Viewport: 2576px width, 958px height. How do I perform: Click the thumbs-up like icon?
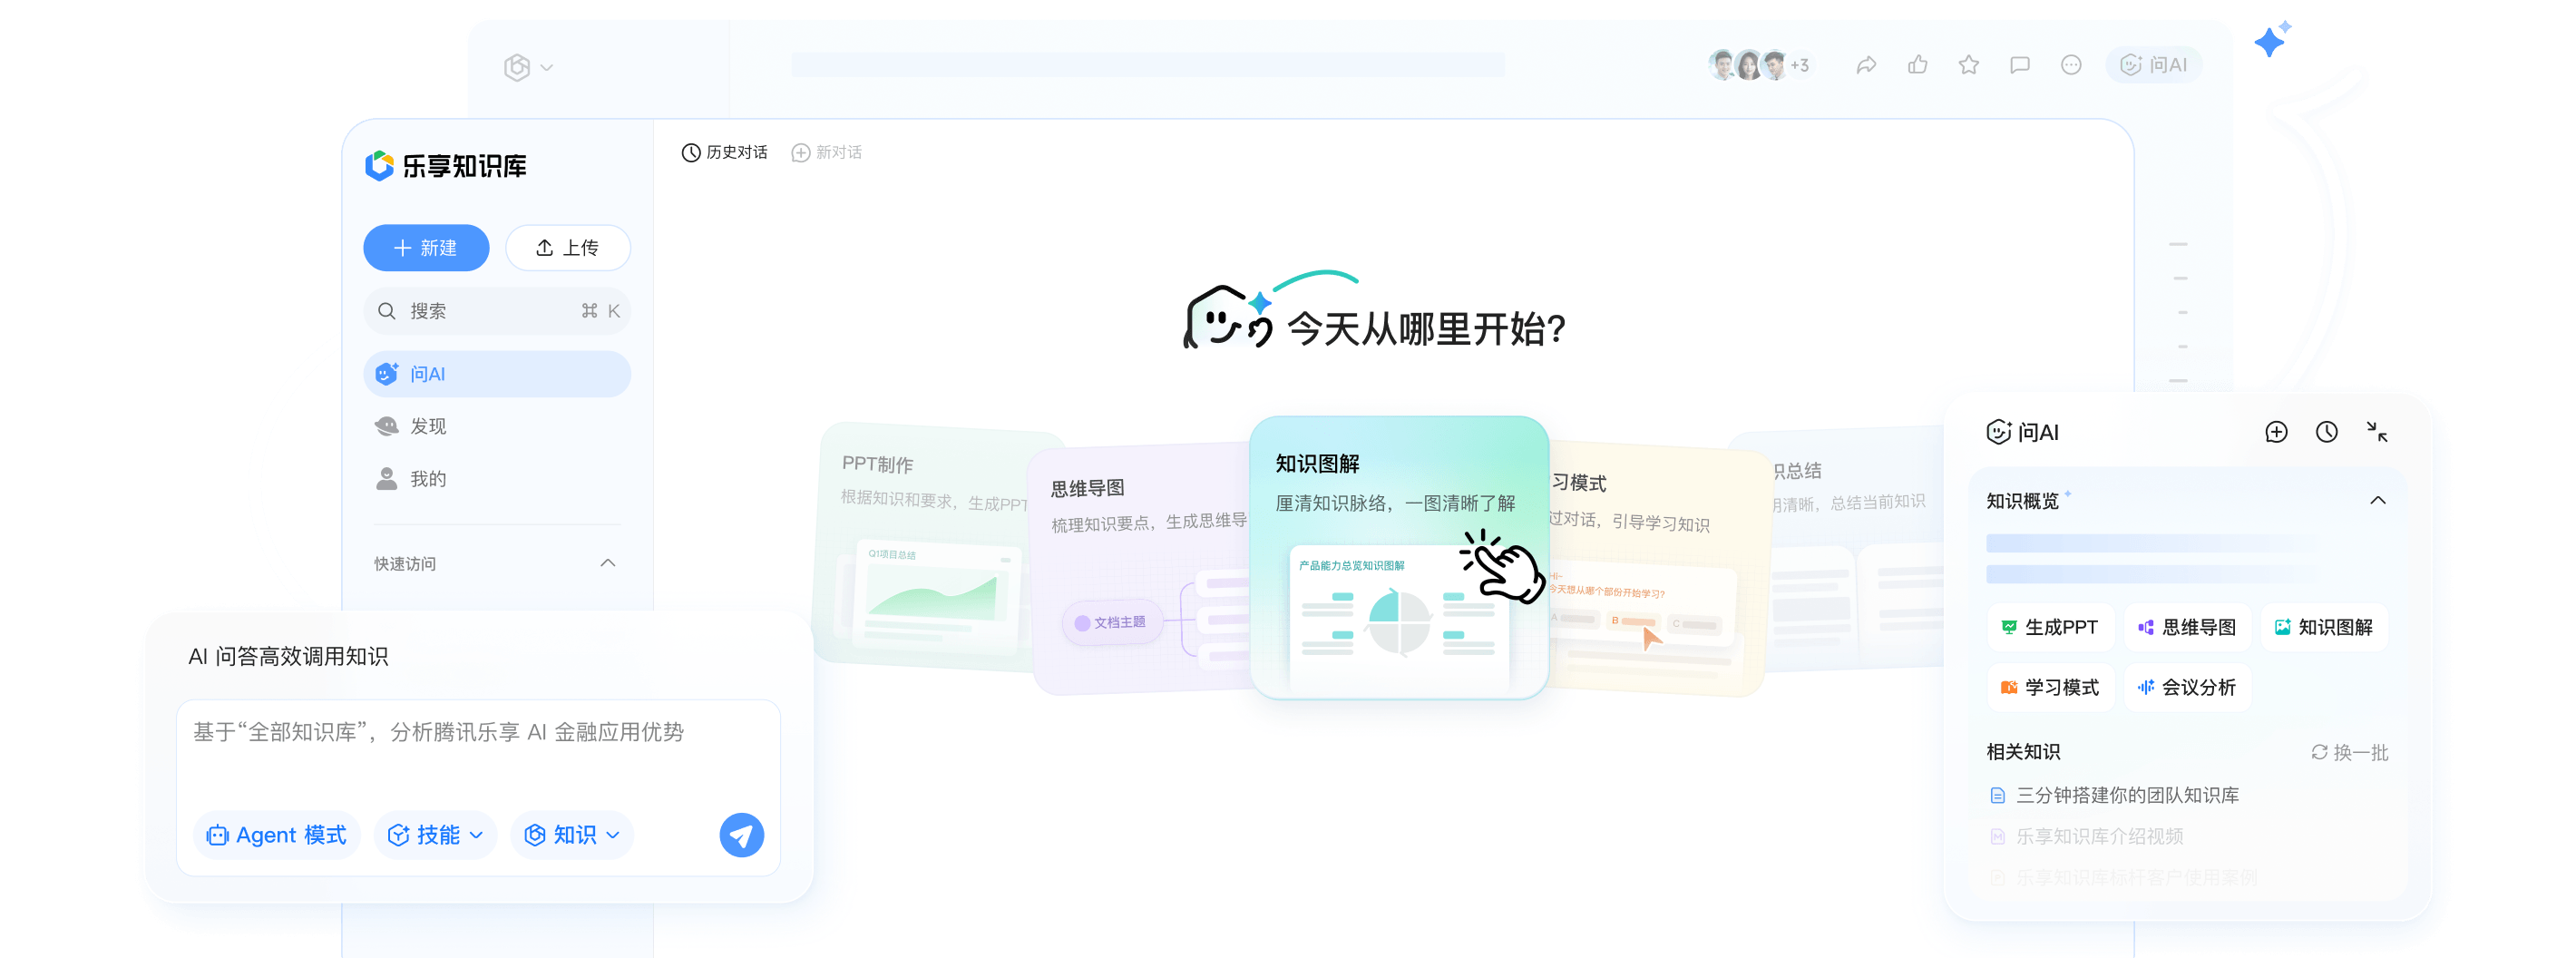click(x=1917, y=65)
